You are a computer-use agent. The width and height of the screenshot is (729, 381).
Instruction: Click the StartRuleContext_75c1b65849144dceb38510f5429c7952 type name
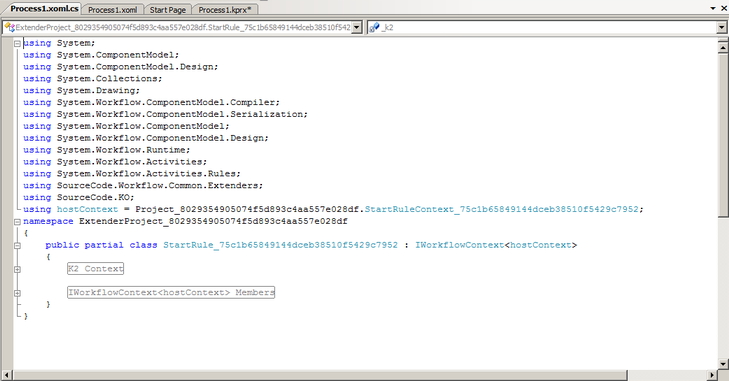[x=501, y=209]
